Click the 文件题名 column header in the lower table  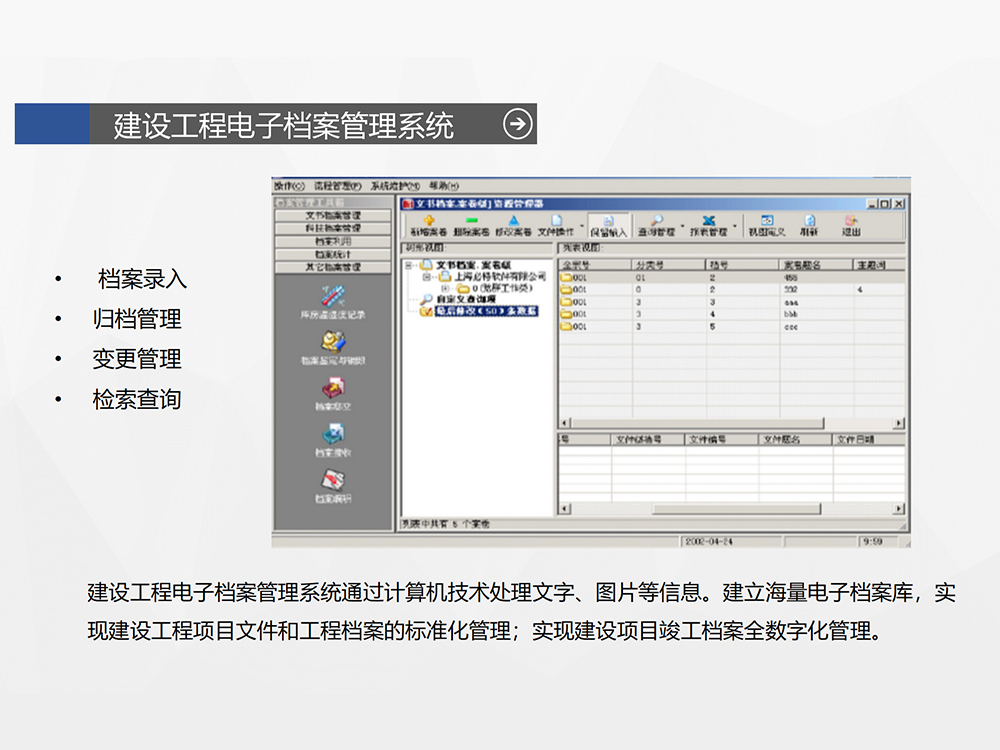pyautogui.click(x=795, y=439)
